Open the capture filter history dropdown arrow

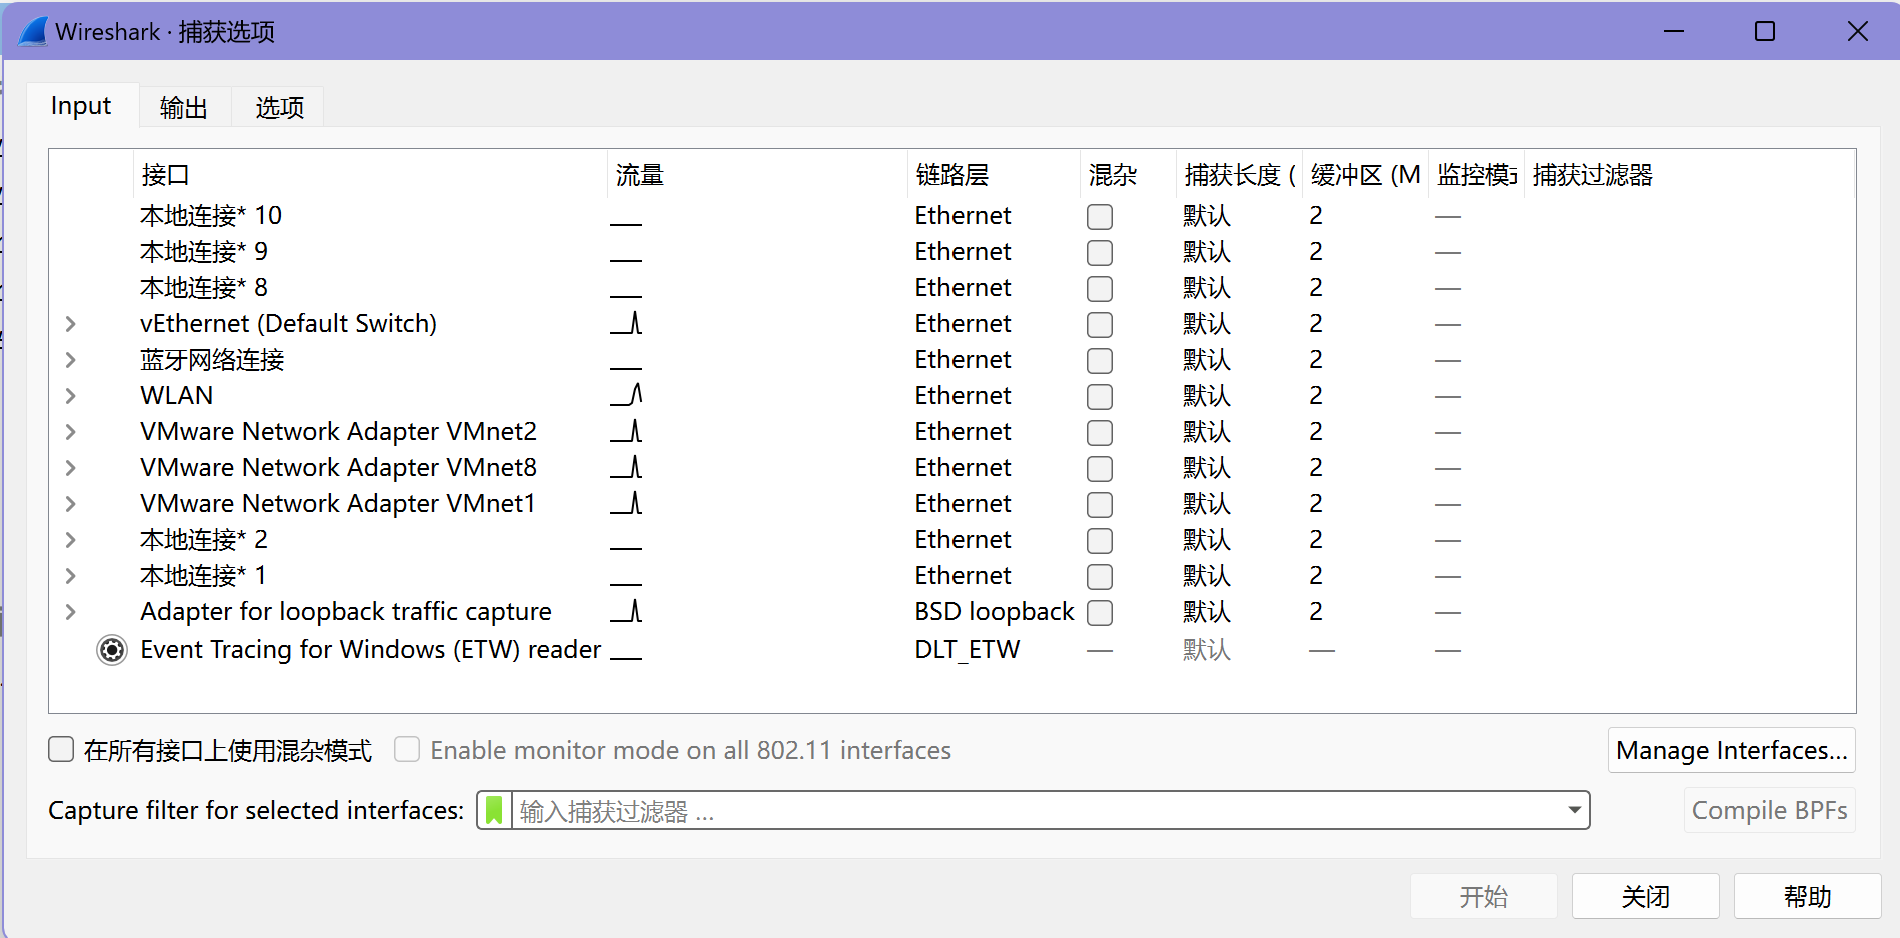(x=1574, y=810)
